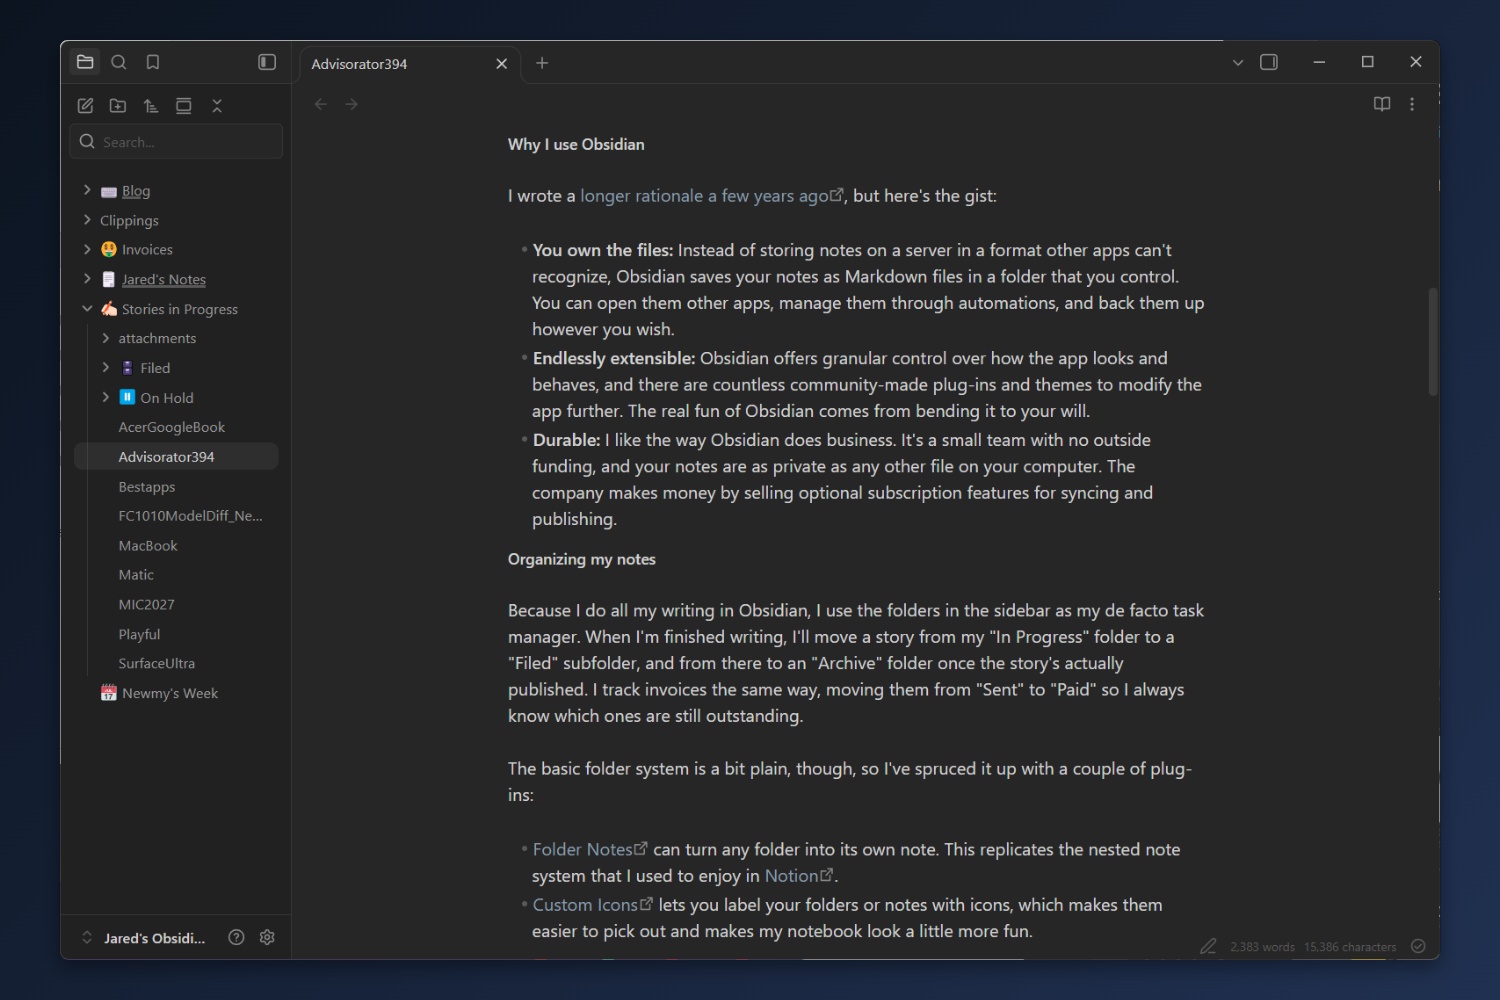Open the file explorer panel icon
Viewport: 1500px width, 1000px height.
[85, 62]
